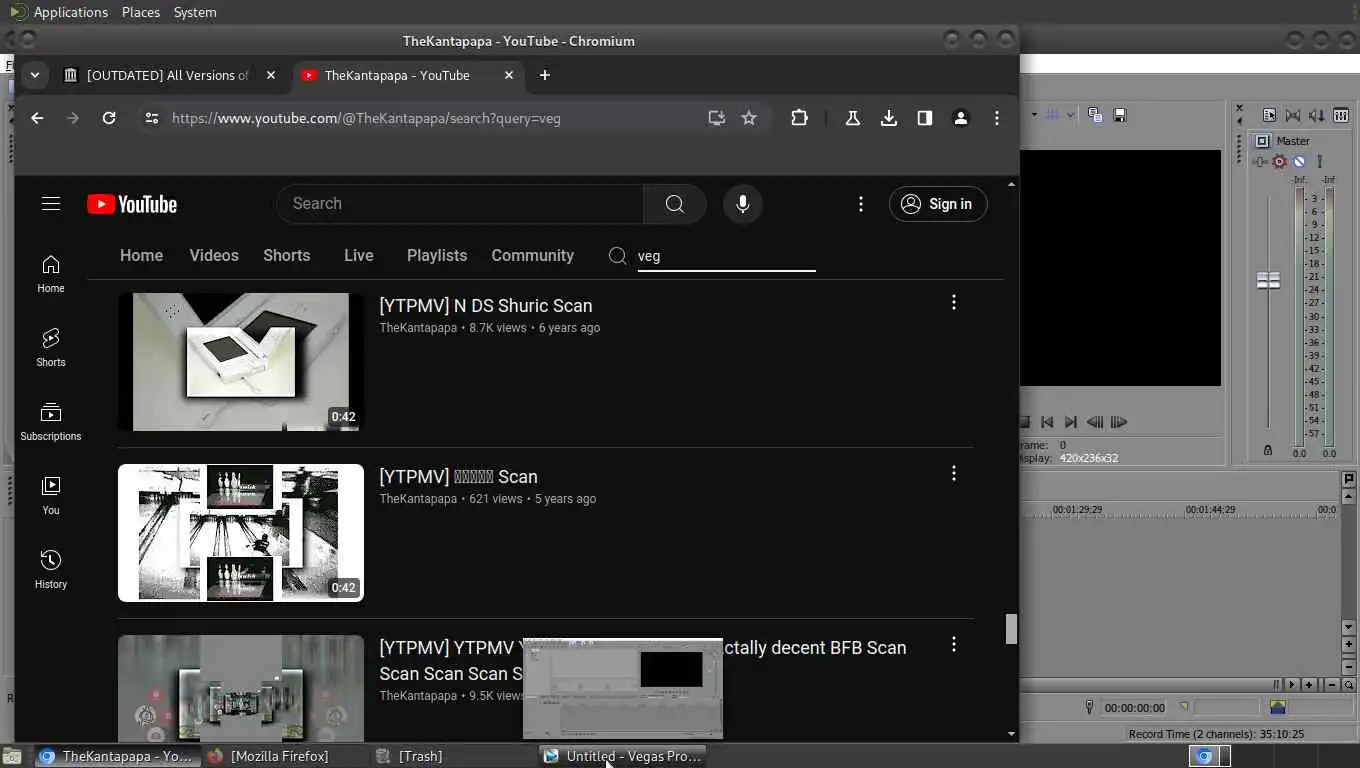Click the YouTube page vertical scrollbar thumb
This screenshot has height=768, width=1360.
(1011, 629)
